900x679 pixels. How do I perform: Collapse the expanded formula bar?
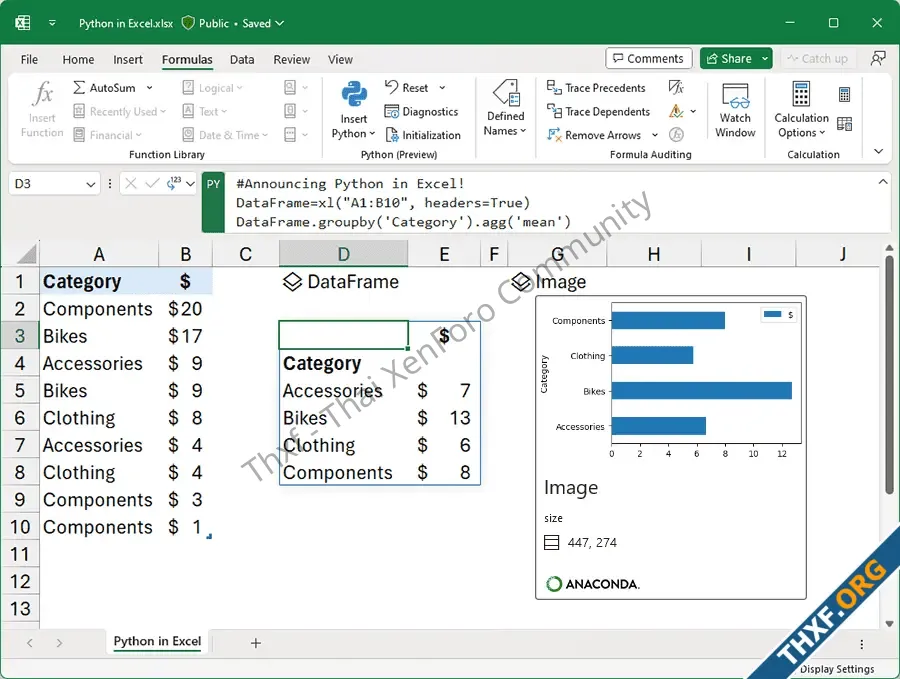[x=883, y=181]
